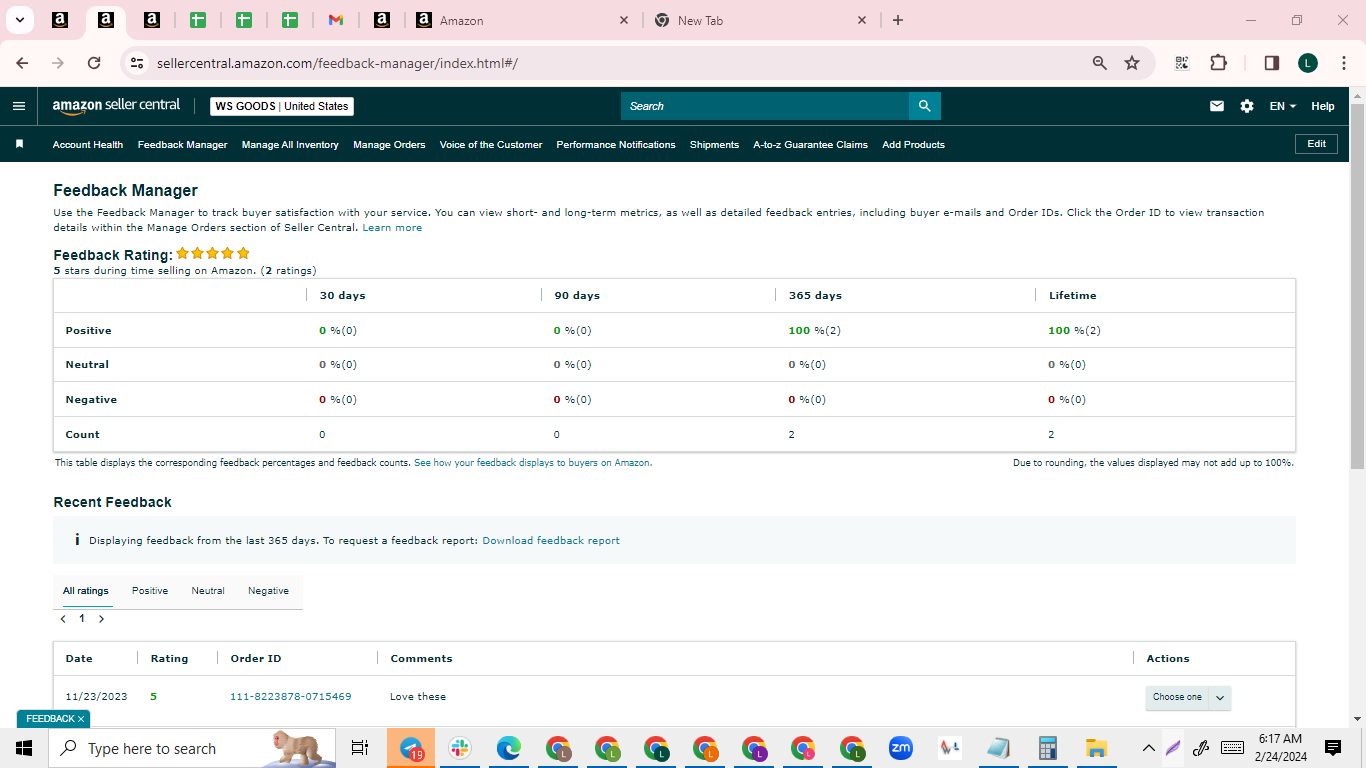Go to previous feedback page arrow
The image size is (1366, 768).
[63, 619]
